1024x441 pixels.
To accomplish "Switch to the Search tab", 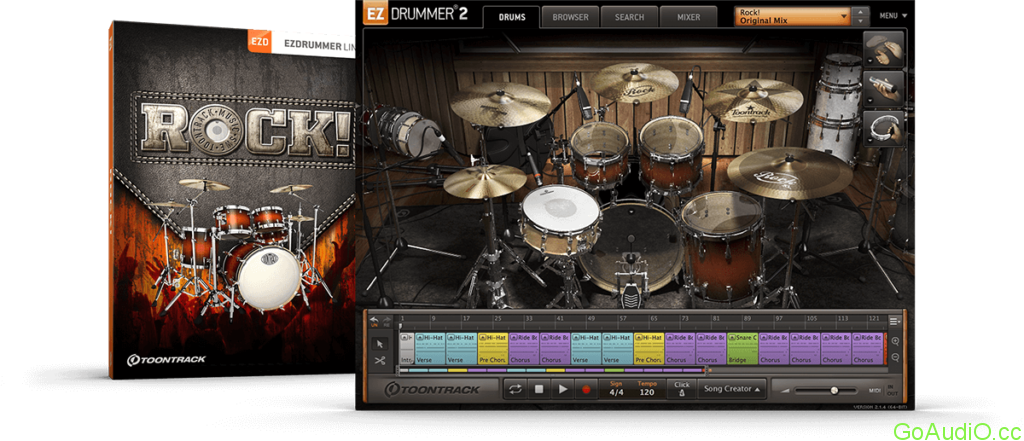I will (x=629, y=17).
